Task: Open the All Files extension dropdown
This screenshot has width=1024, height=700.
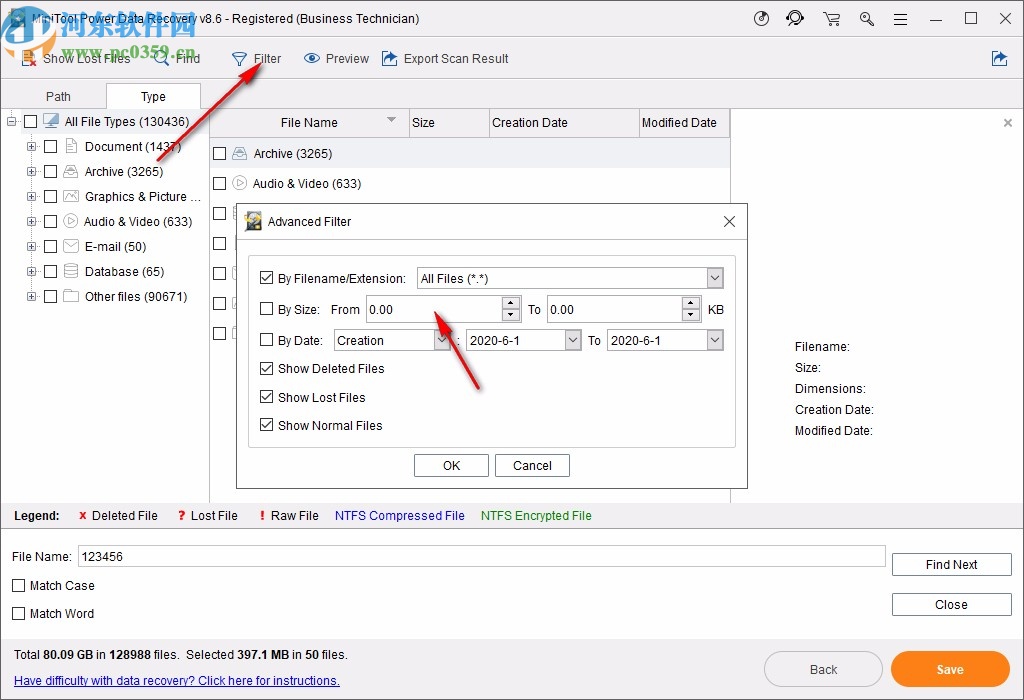Action: coord(714,278)
